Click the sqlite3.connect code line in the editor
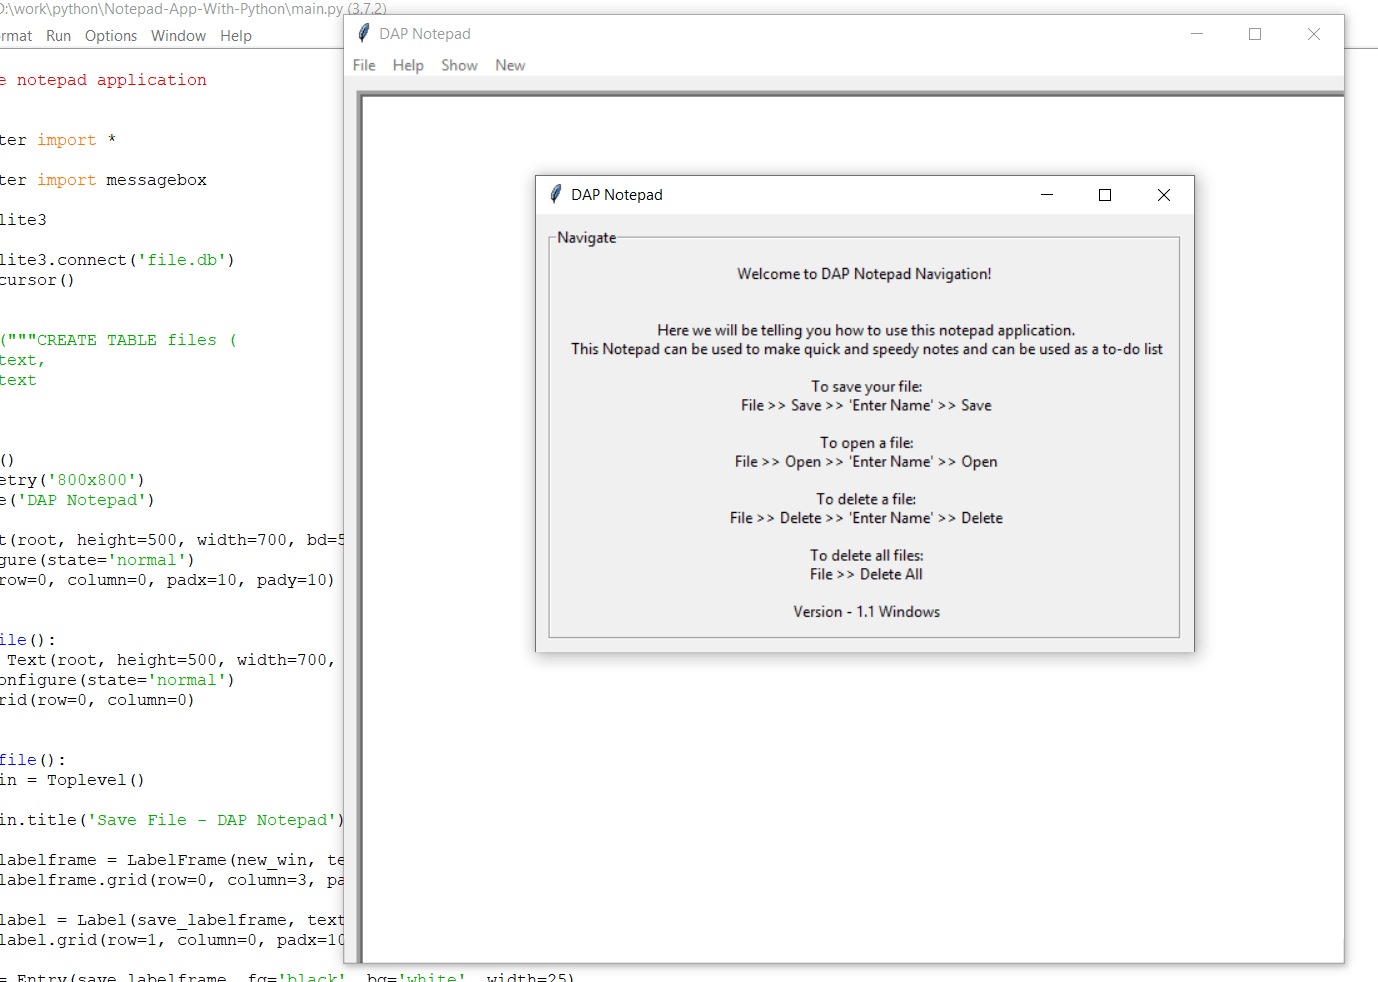This screenshot has height=982, width=1378. (x=120, y=259)
